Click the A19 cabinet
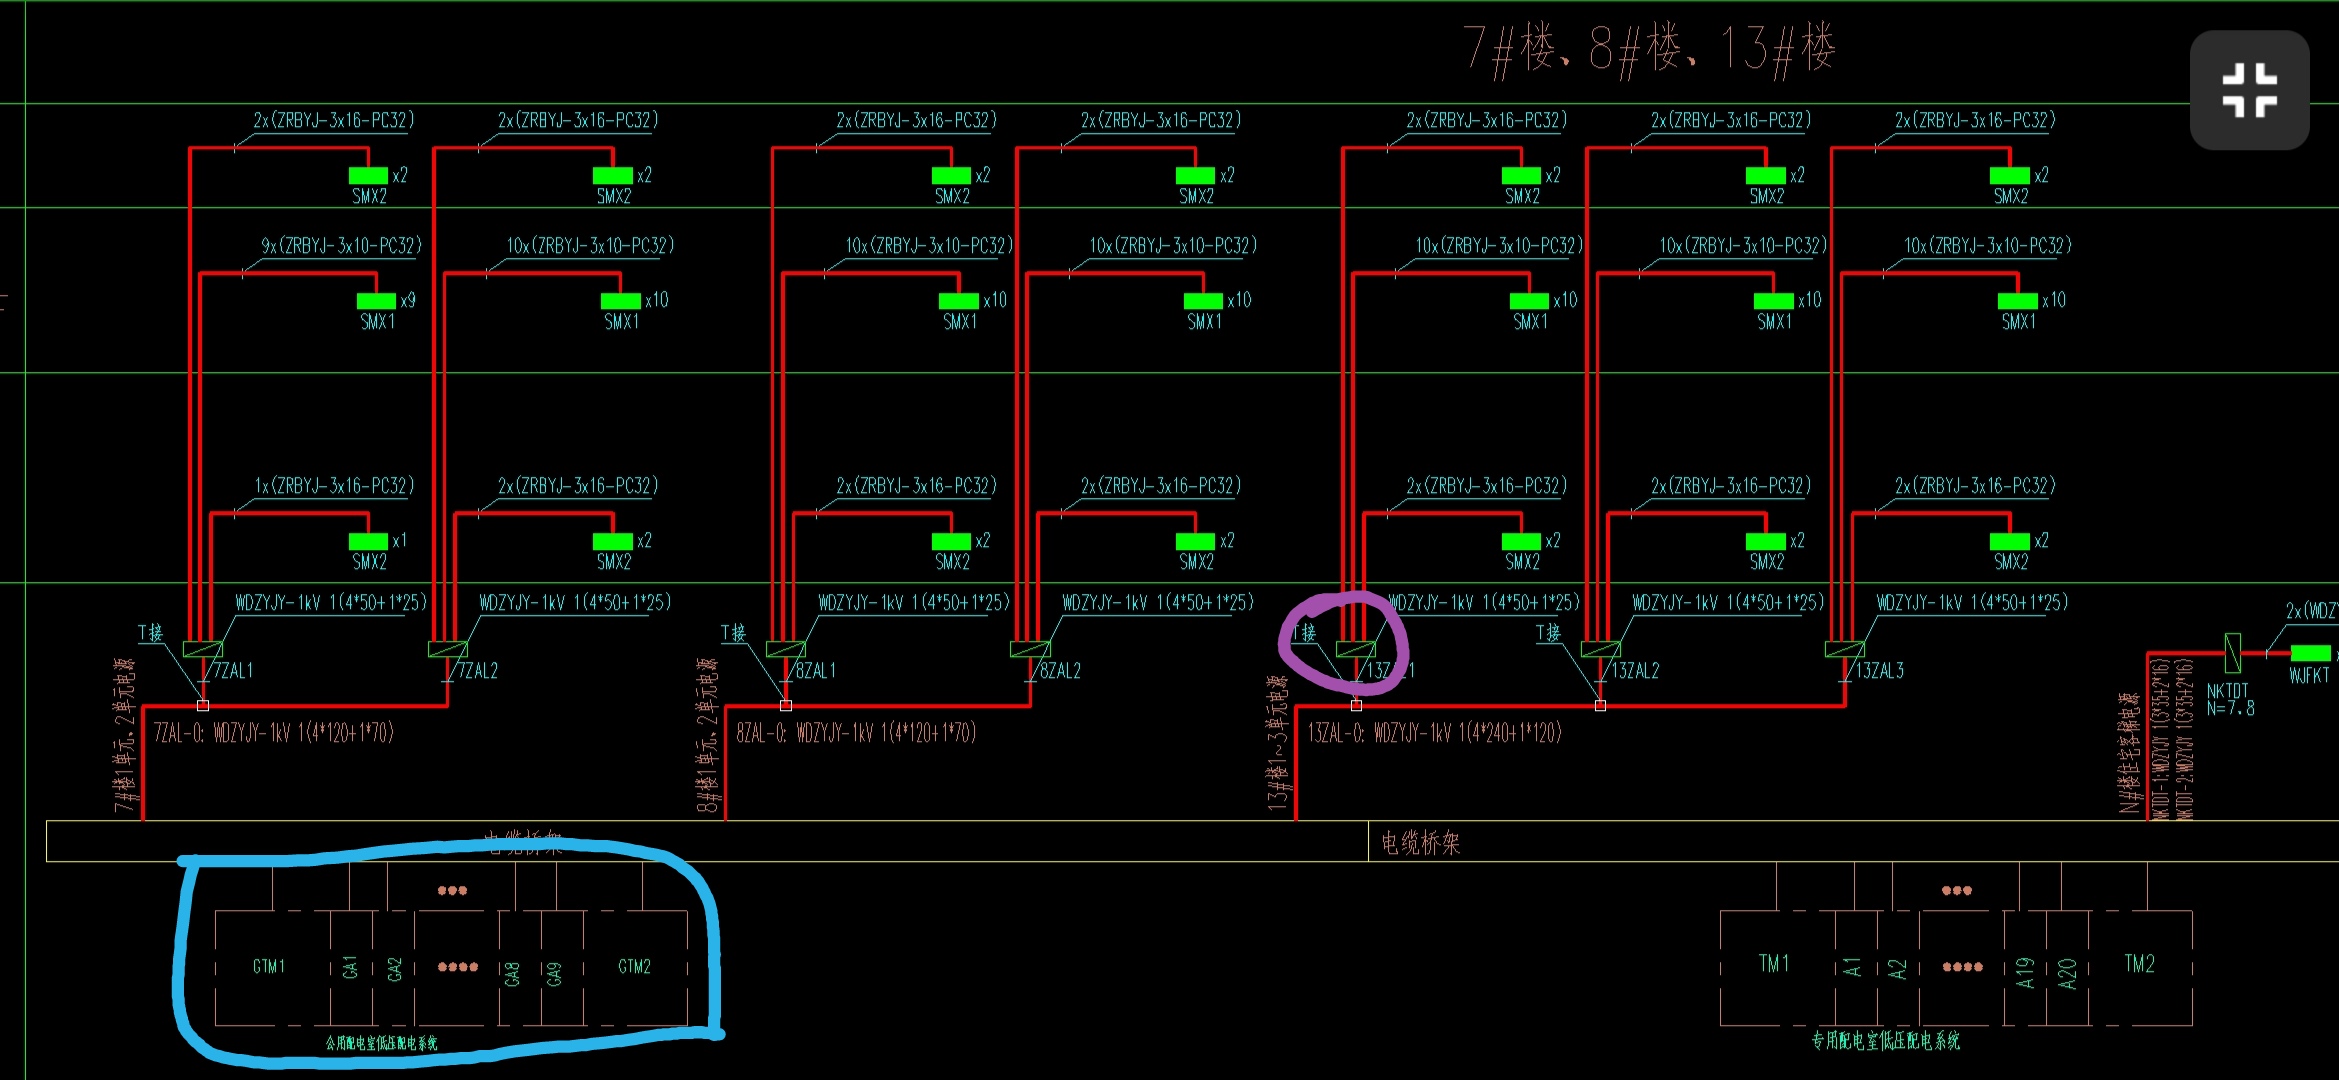Screen dimensions: 2339x1080 click(x=2025, y=967)
